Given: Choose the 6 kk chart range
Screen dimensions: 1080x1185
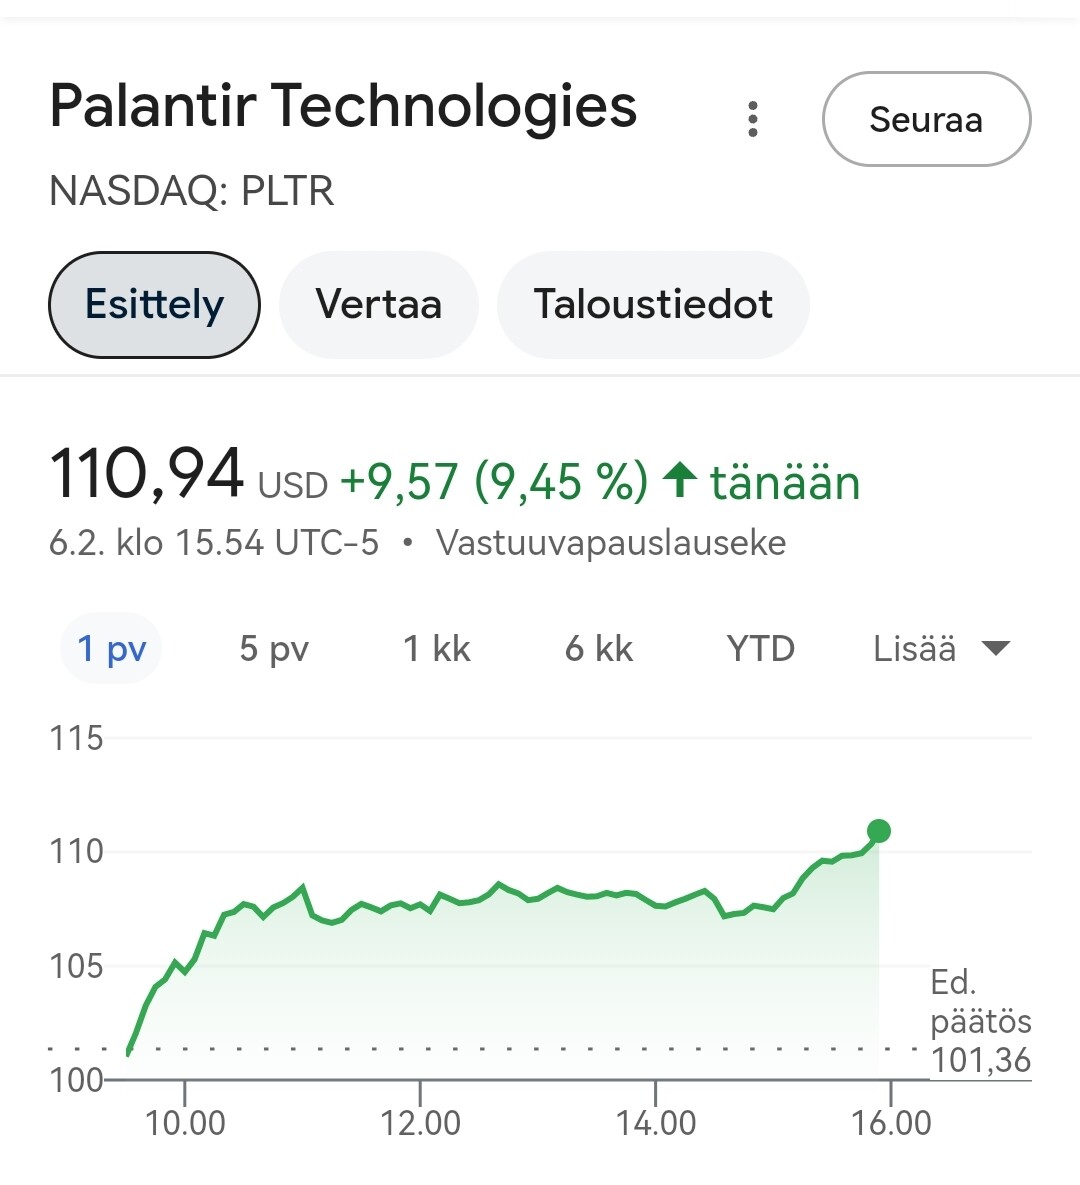Looking at the screenshot, I should (599, 648).
